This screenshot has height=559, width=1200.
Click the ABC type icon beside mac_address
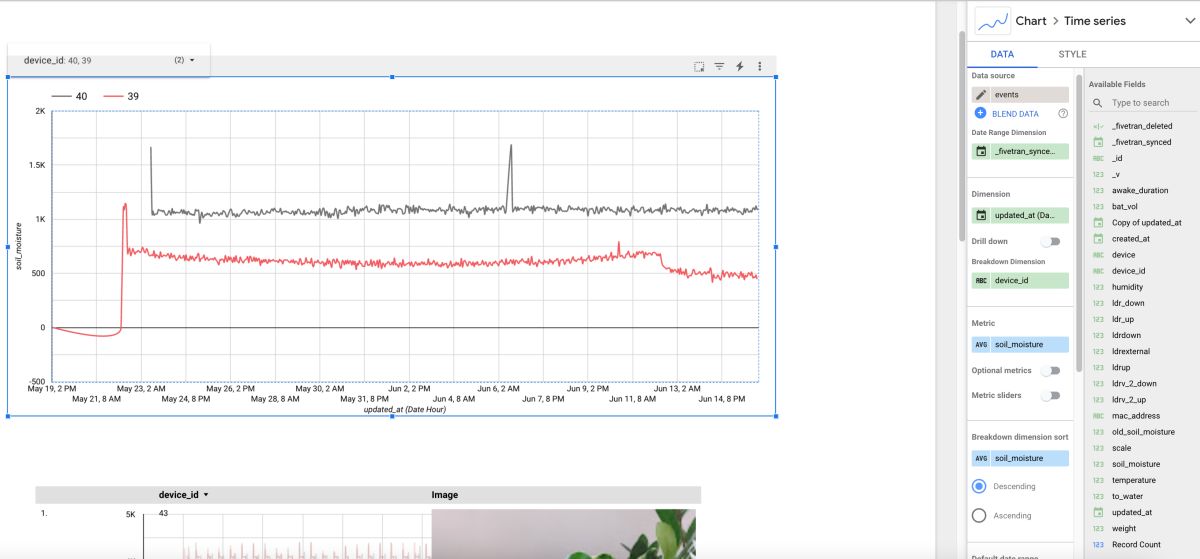click(x=1098, y=416)
